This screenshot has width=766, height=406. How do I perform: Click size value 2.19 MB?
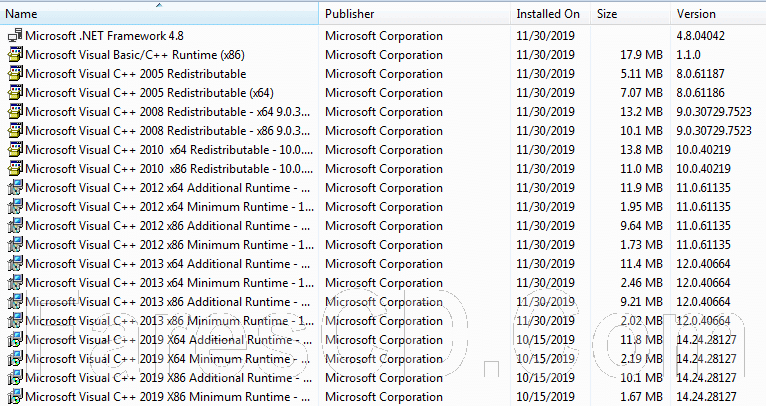coord(641,359)
